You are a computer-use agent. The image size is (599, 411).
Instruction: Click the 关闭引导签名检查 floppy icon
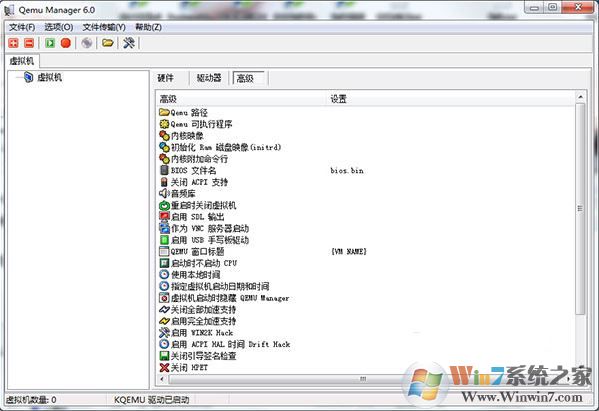164,356
